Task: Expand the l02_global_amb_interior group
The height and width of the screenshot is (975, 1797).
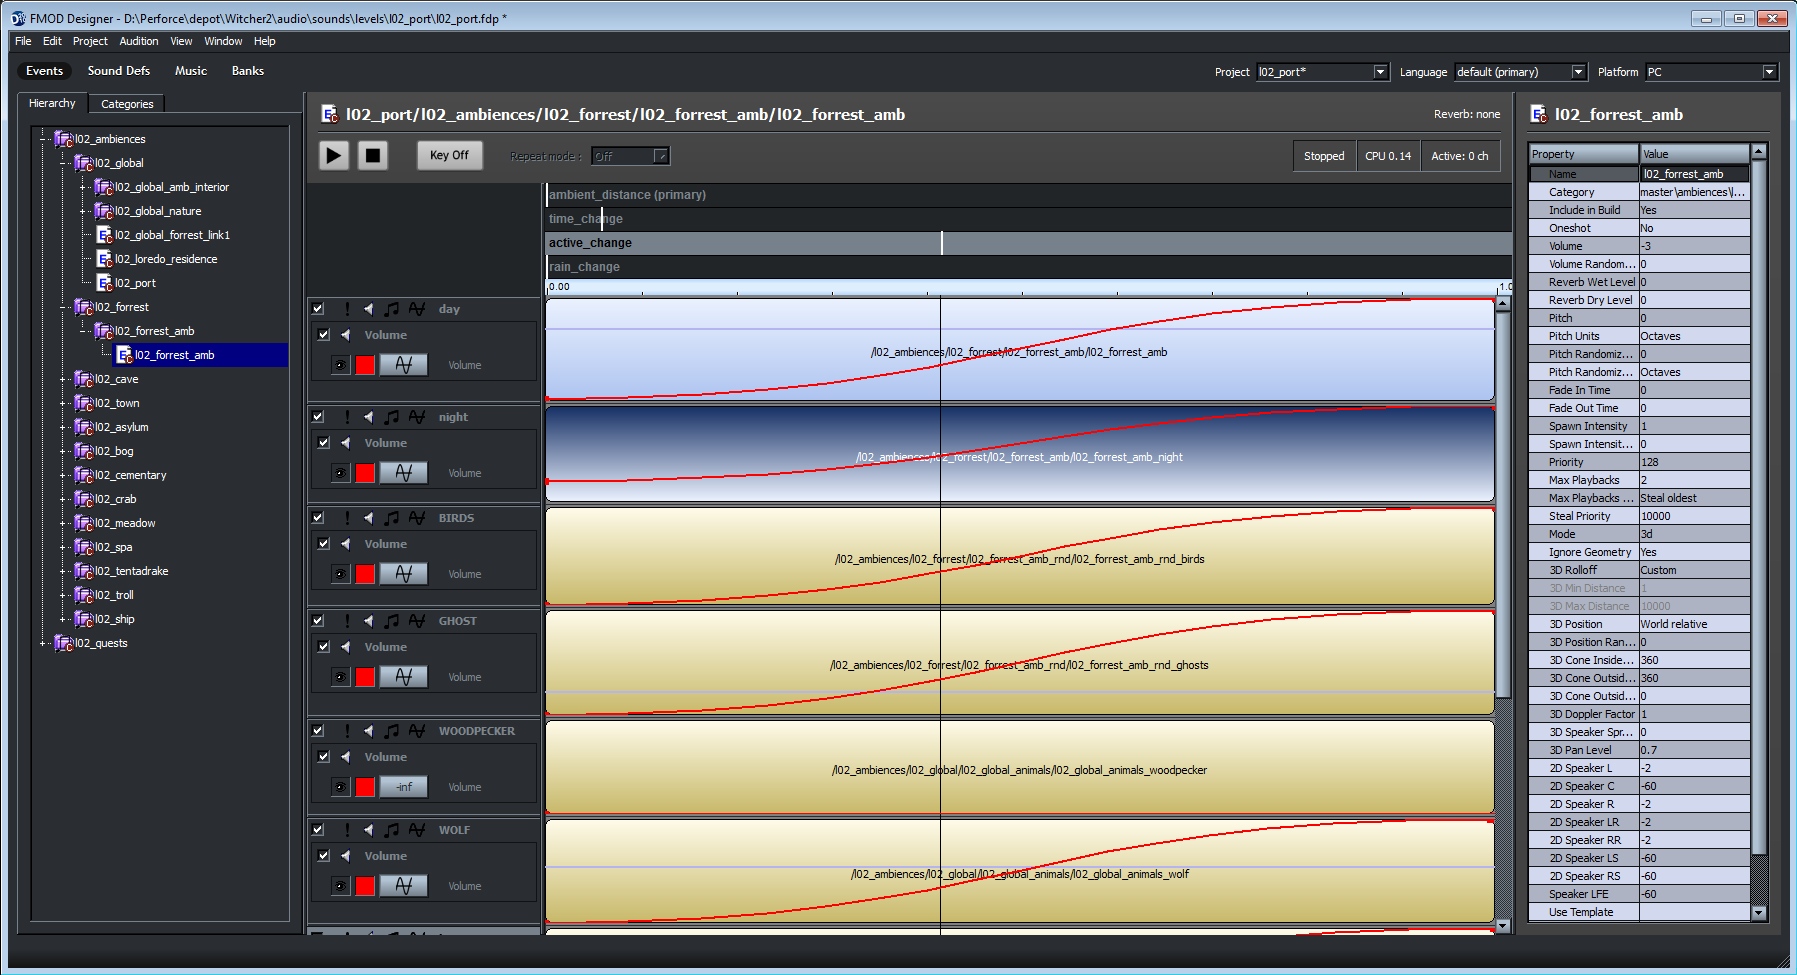Action: pyautogui.click(x=82, y=187)
